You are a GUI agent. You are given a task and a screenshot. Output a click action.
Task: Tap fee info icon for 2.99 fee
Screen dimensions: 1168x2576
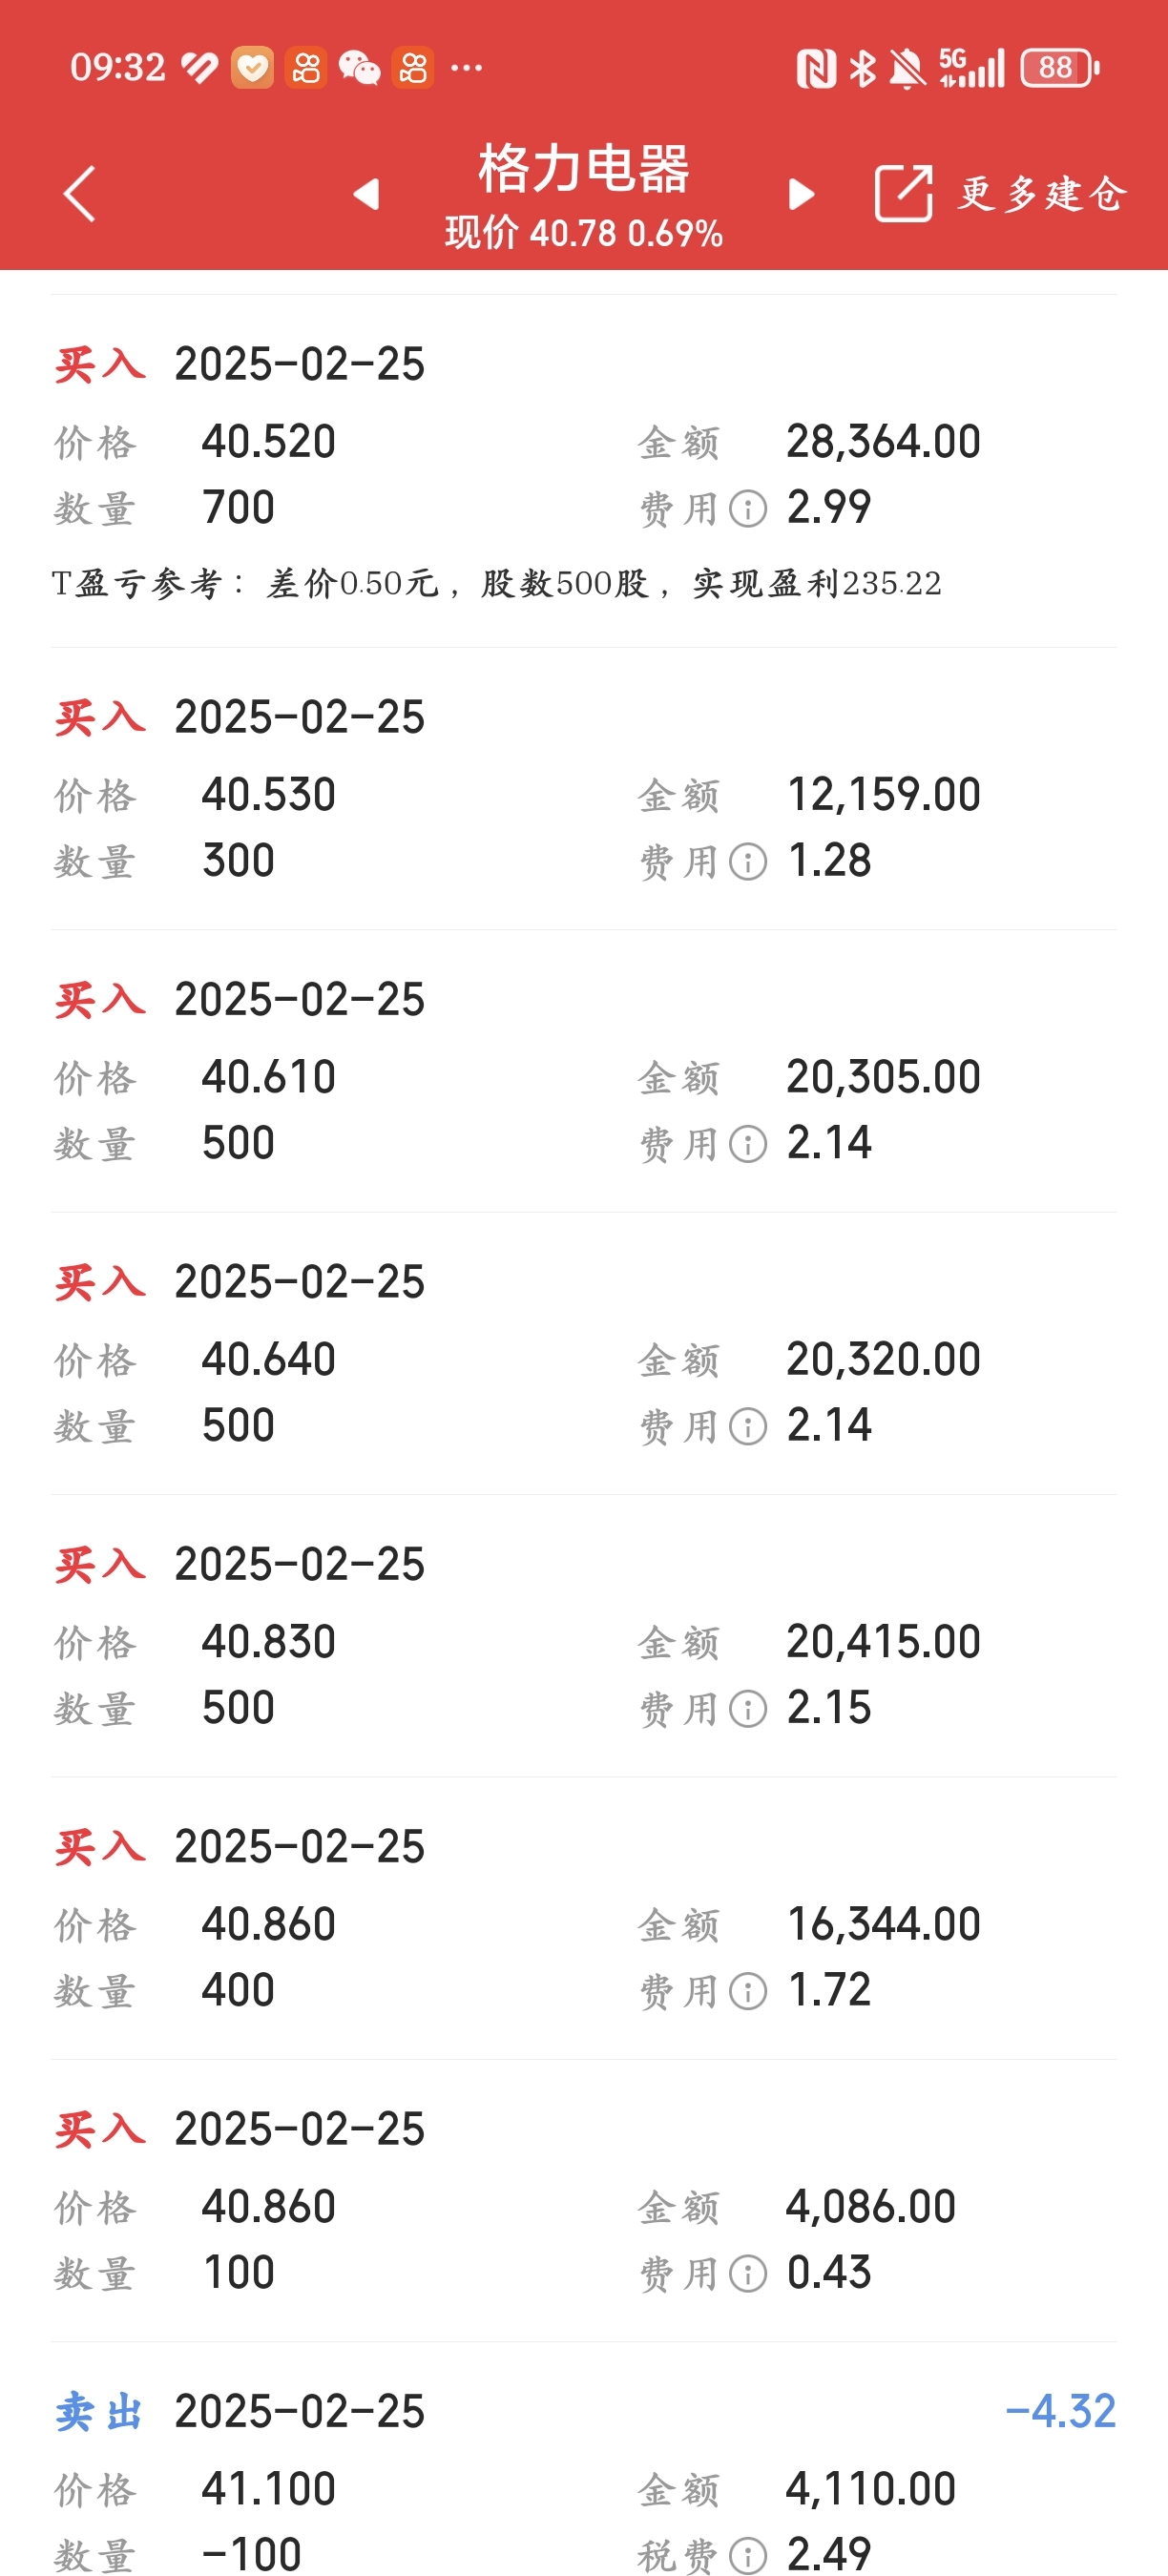click(x=748, y=509)
